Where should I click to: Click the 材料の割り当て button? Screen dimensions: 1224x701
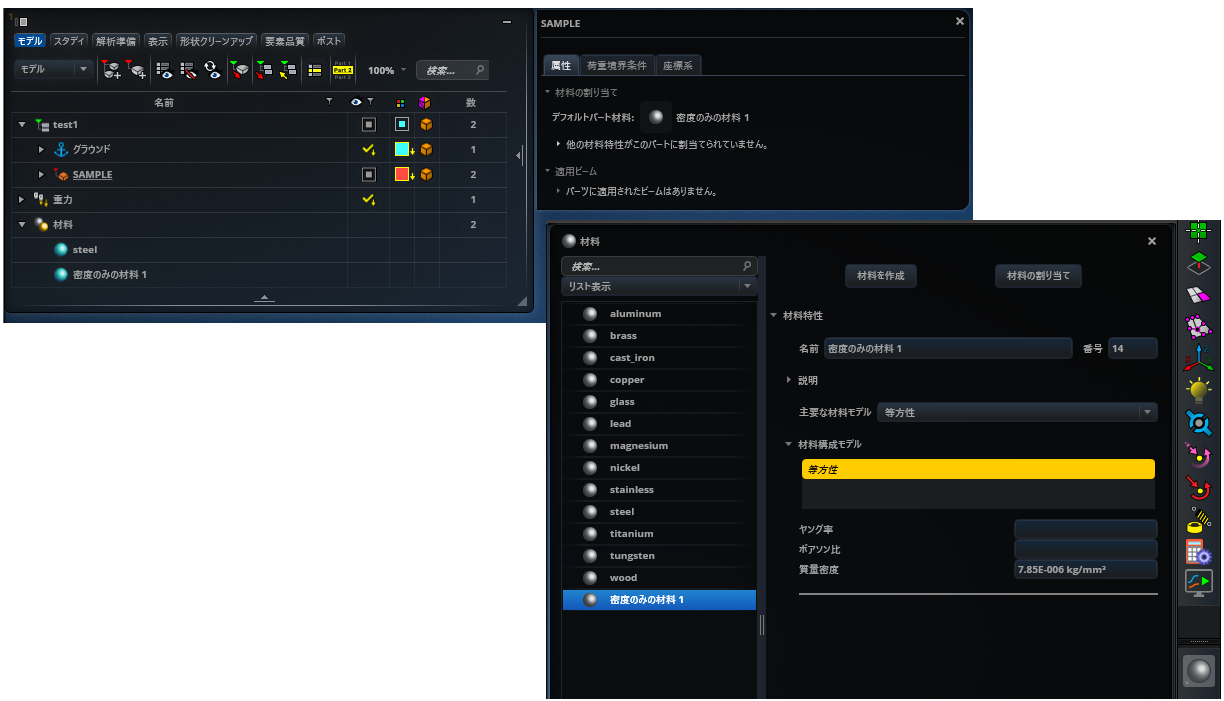1037,276
